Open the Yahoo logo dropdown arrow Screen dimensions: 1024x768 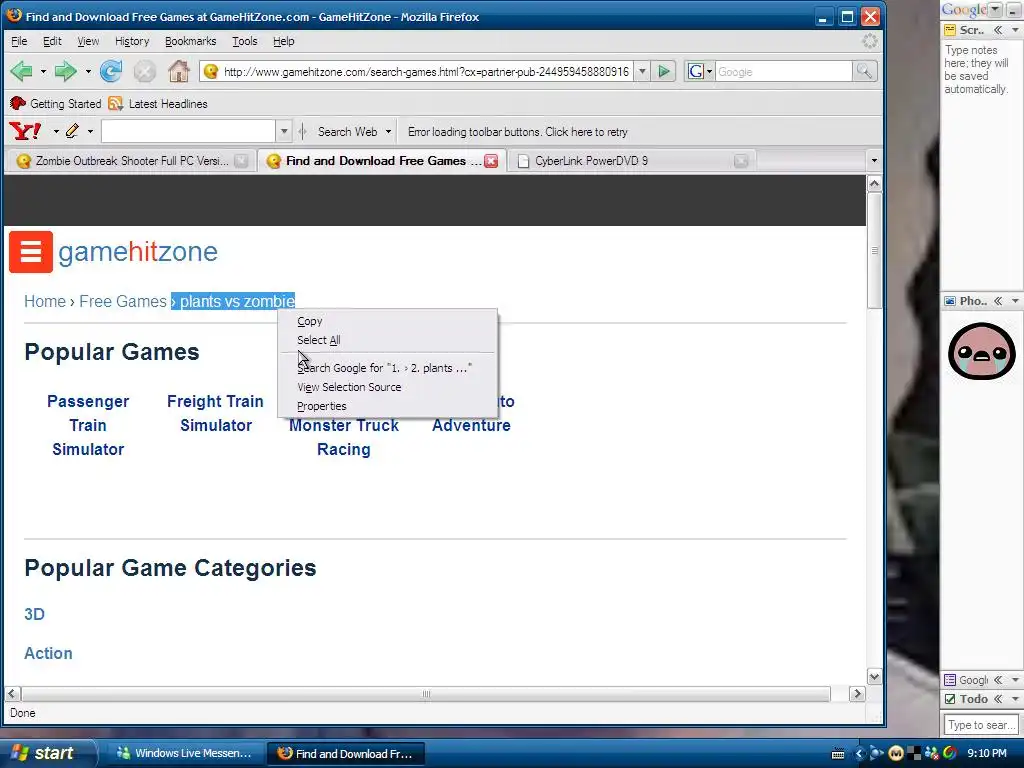pyautogui.click(x=56, y=131)
